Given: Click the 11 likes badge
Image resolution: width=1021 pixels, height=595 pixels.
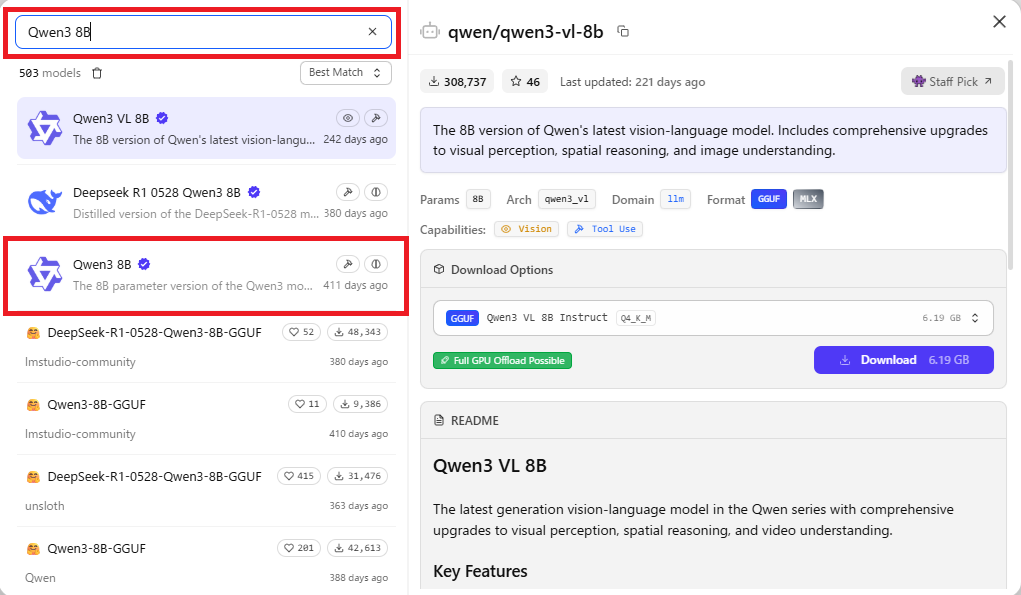Looking at the screenshot, I should (x=307, y=404).
